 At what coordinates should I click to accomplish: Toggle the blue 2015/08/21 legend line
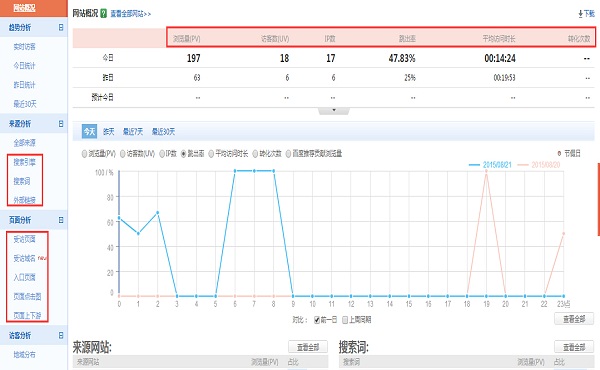474,165
